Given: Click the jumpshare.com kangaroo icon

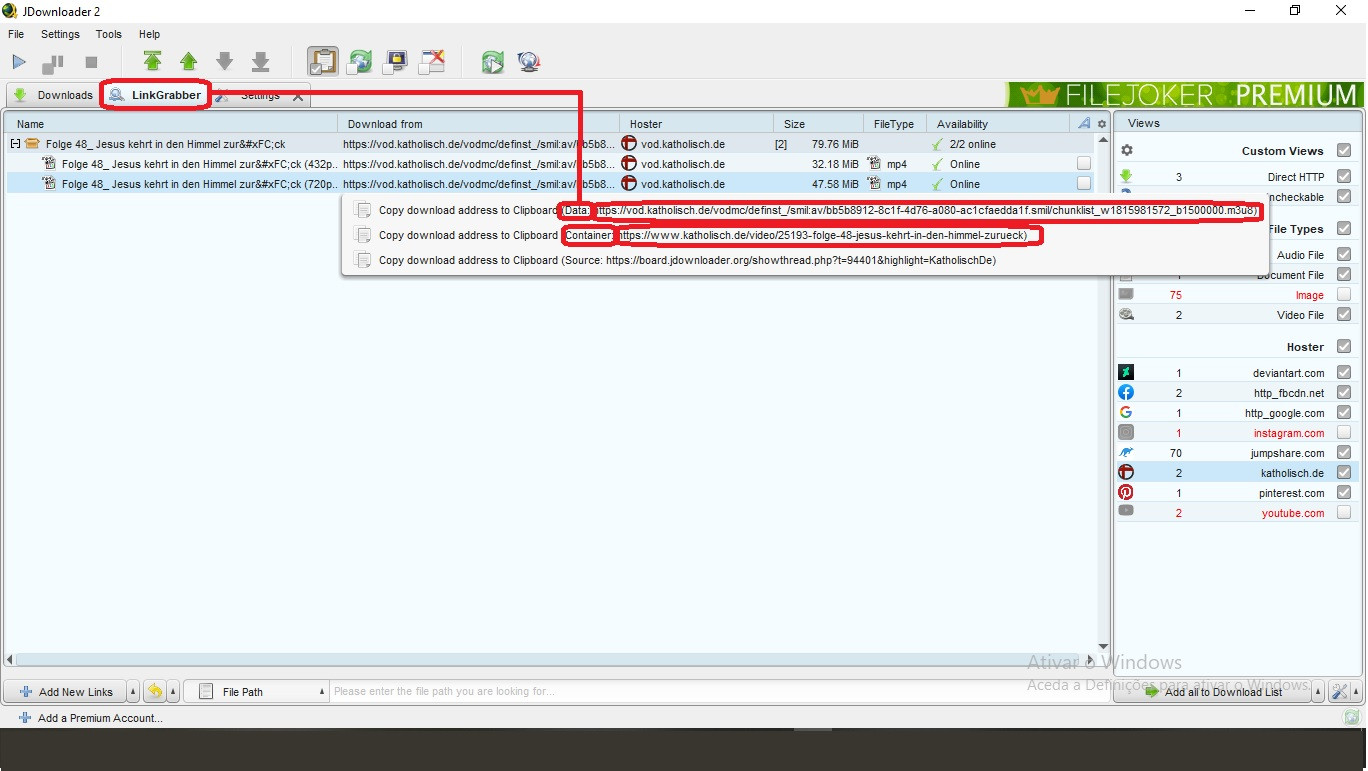Looking at the screenshot, I should tap(1126, 452).
